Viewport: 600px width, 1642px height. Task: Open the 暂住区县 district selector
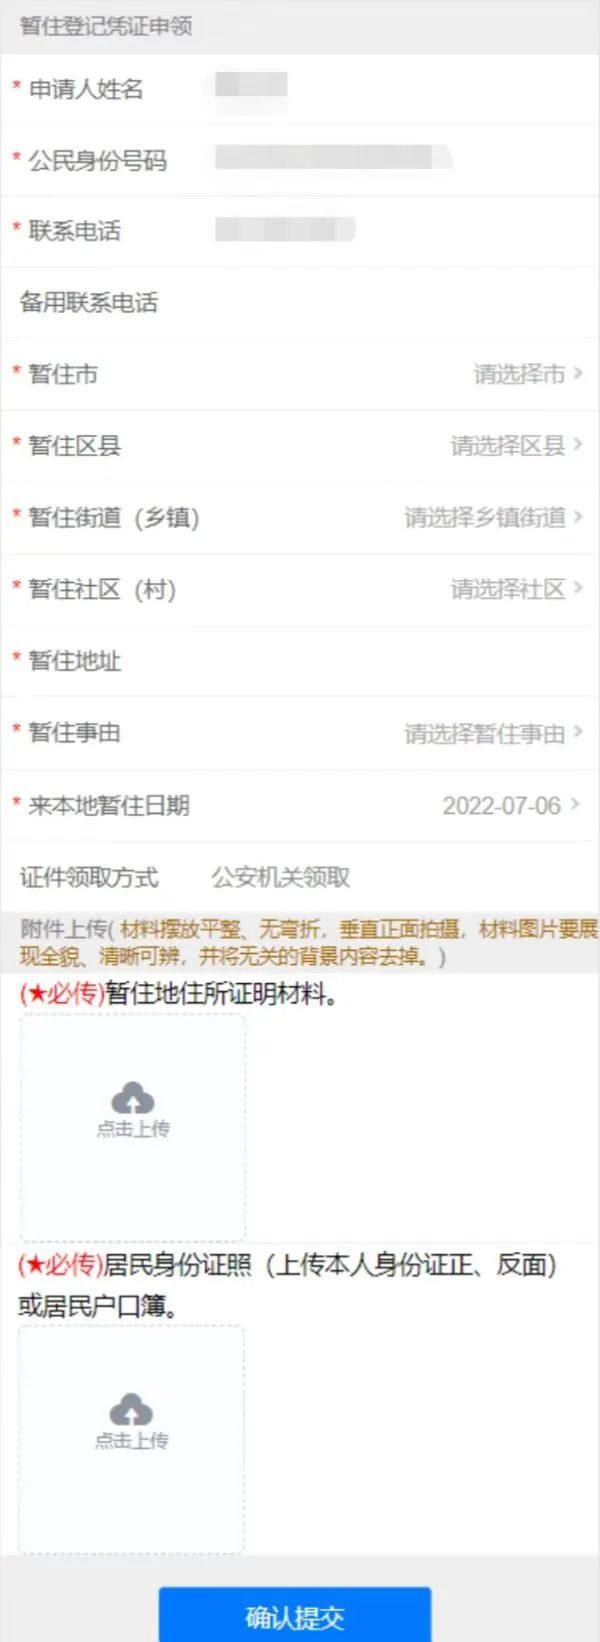tap(300, 446)
